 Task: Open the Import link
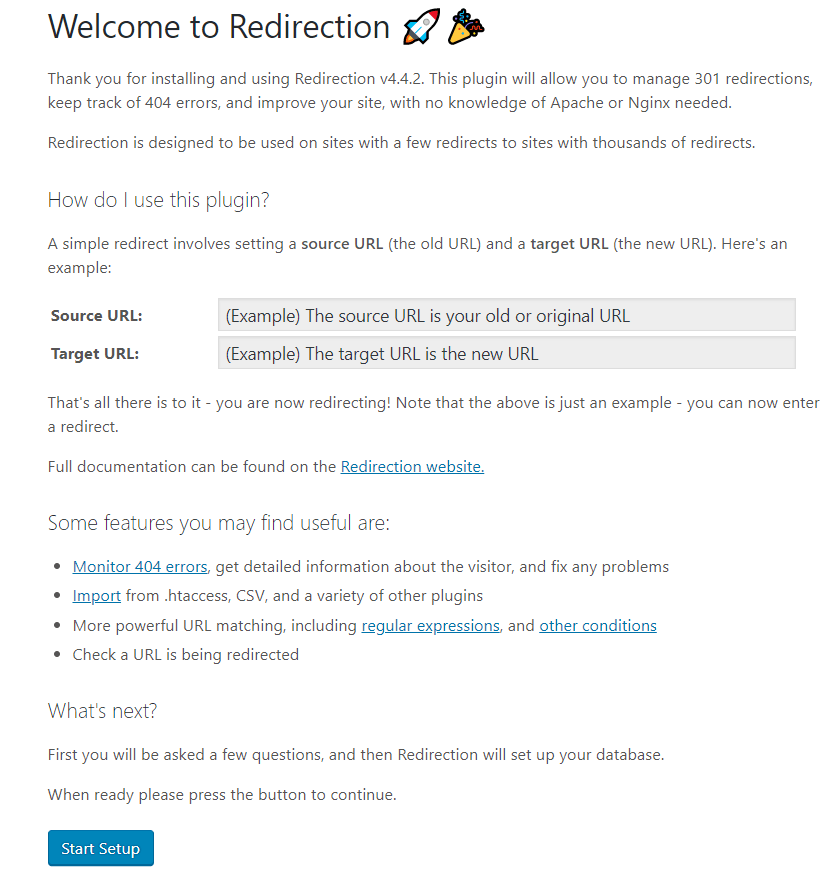pos(97,595)
